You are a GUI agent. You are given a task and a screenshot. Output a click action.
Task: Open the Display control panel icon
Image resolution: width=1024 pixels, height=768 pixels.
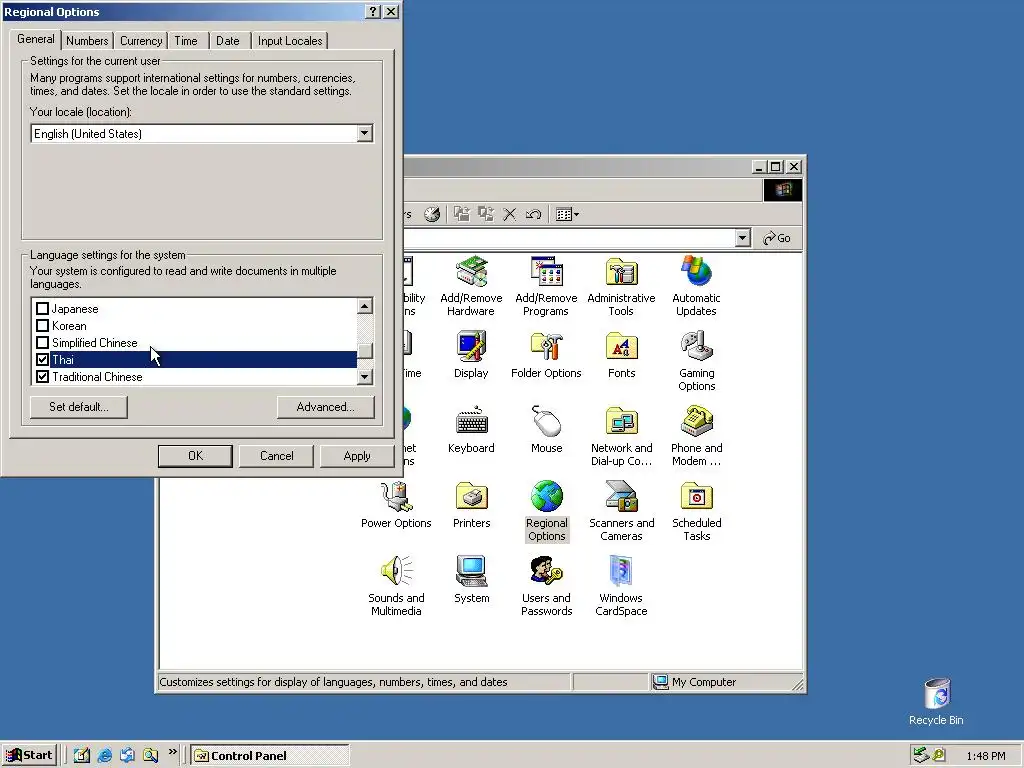click(x=471, y=355)
